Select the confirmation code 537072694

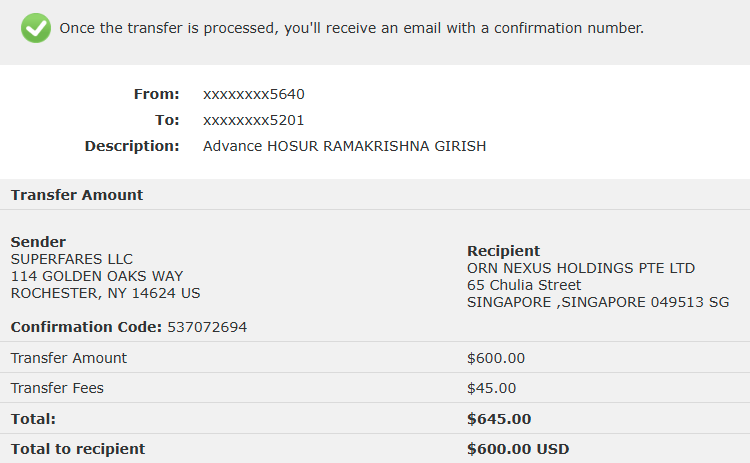(207, 327)
